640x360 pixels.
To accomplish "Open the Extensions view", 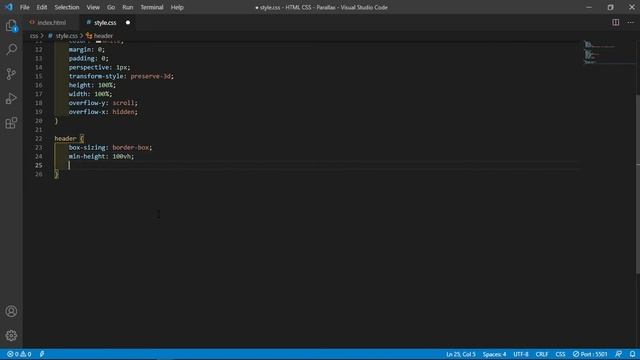I will pyautogui.click(x=11, y=123).
